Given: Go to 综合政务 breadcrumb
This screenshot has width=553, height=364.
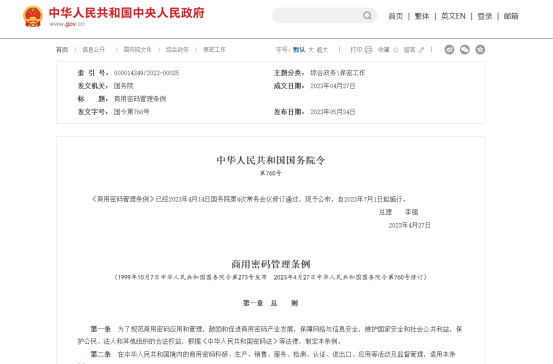Looking at the screenshot, I should pos(177,50).
